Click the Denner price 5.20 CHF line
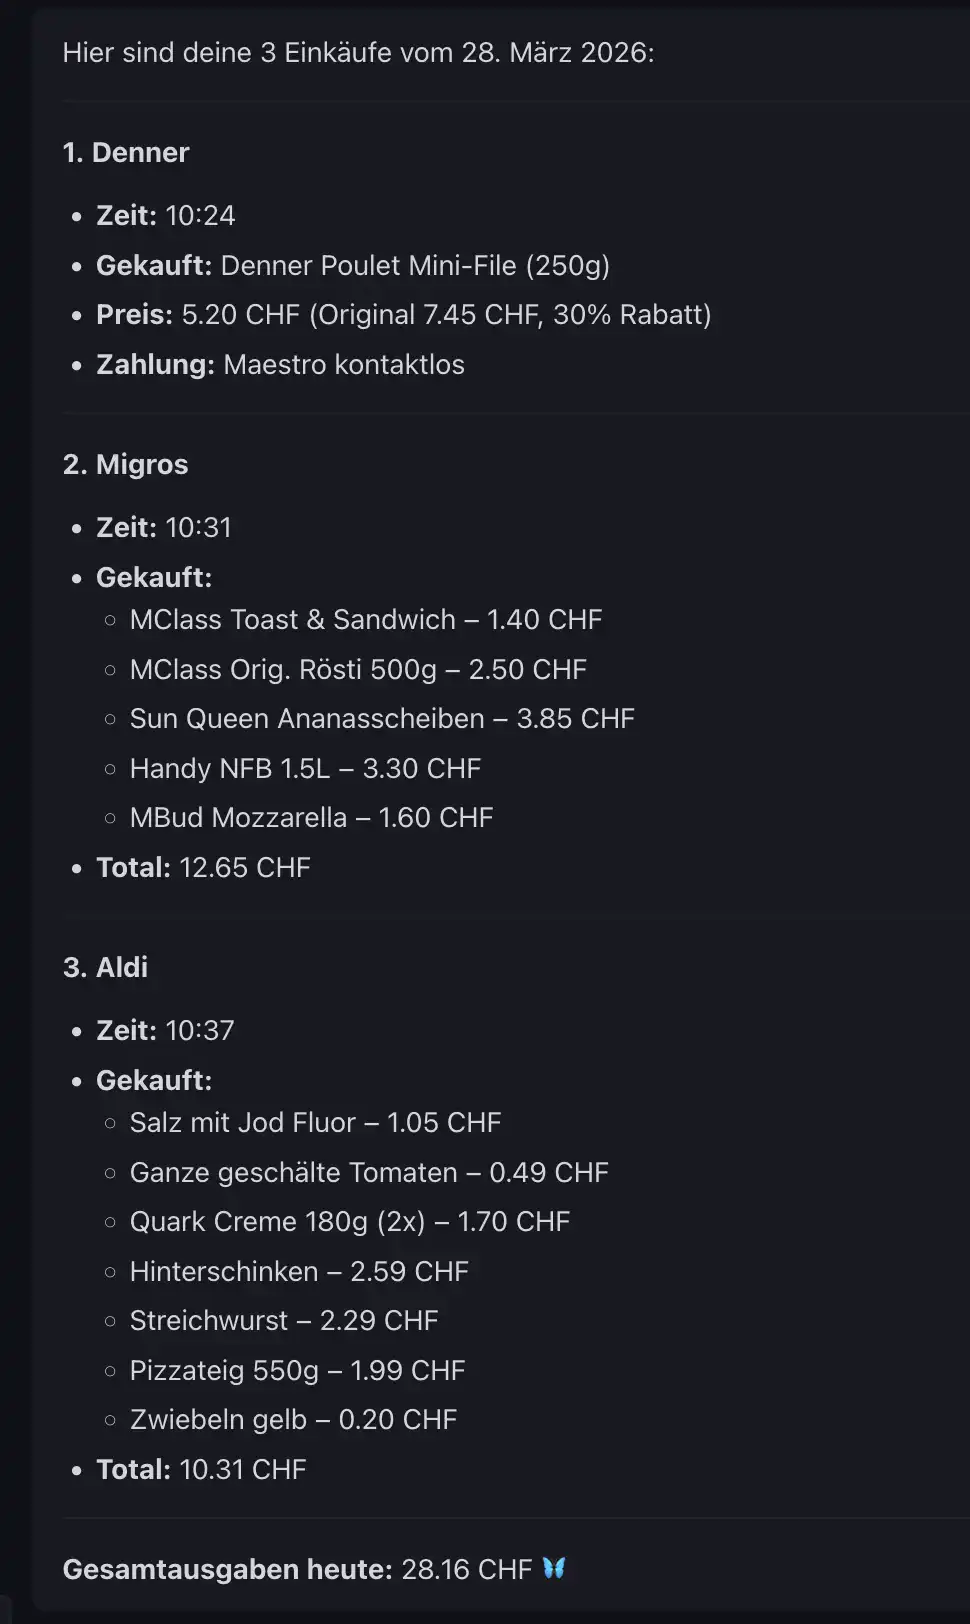The width and height of the screenshot is (970, 1624). [403, 314]
